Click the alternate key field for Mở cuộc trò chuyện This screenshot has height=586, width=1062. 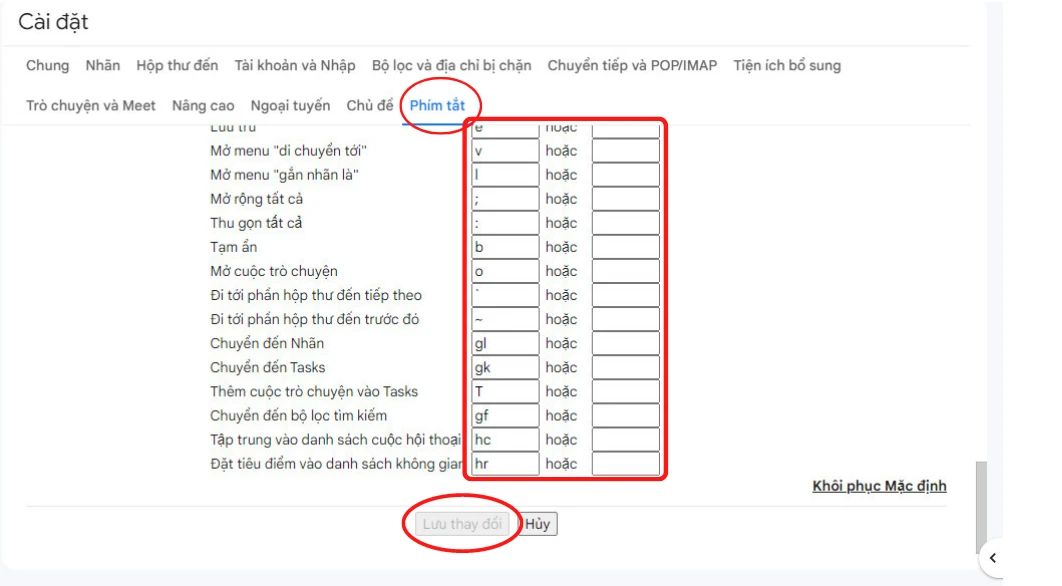click(x=626, y=271)
